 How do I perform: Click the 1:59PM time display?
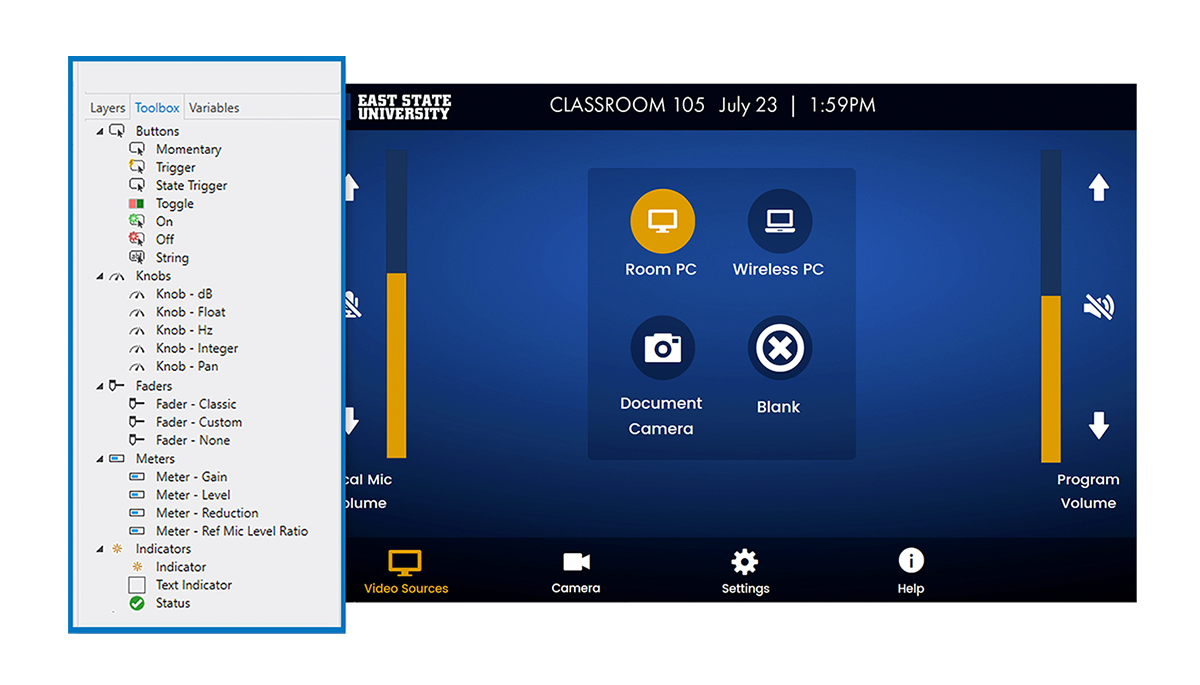843,105
